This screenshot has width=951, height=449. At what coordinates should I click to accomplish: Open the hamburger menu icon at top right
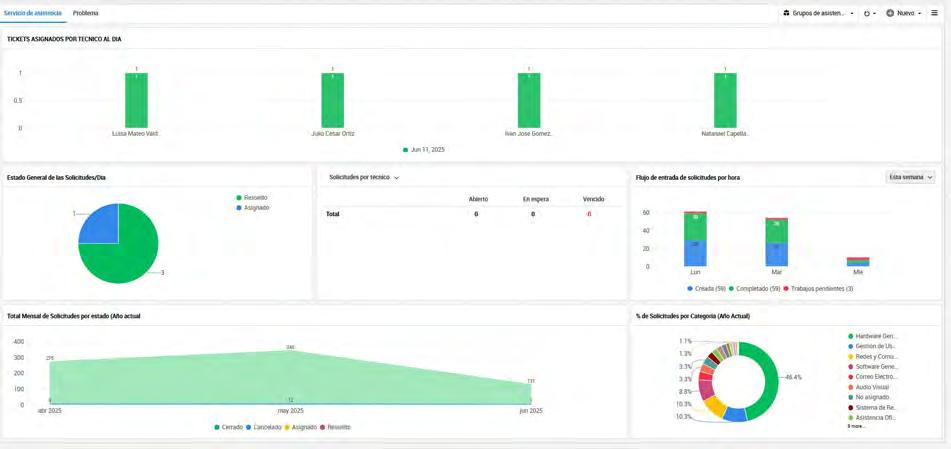(x=934, y=13)
